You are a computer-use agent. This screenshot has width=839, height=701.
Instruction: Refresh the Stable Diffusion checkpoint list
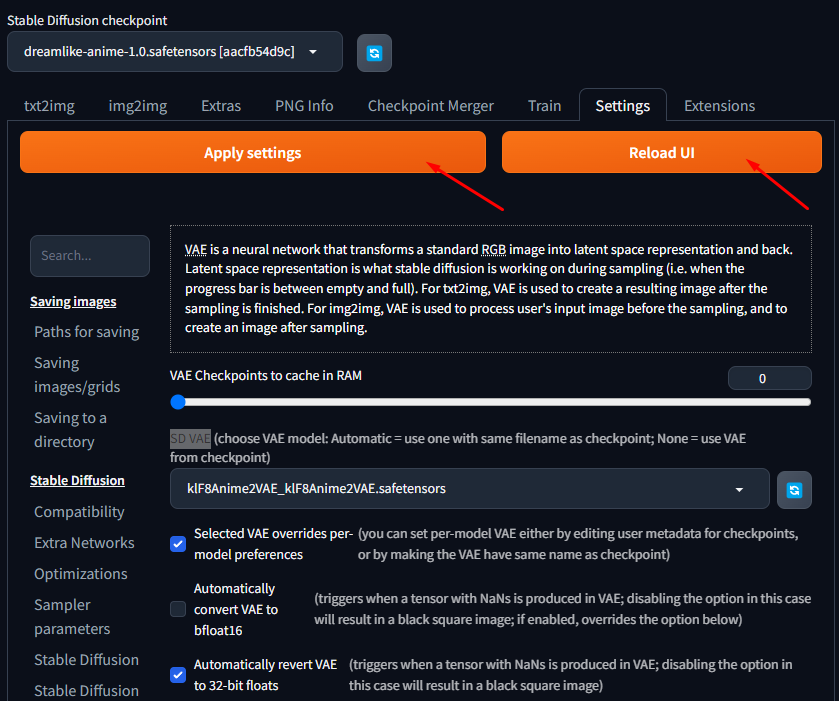click(x=374, y=53)
